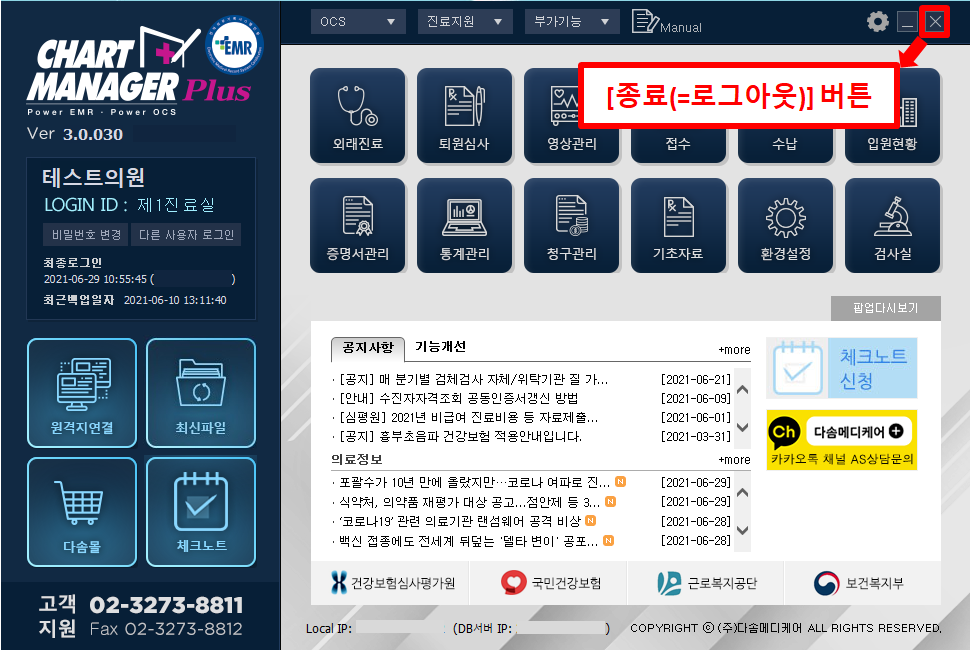
Task: Switch to the 기능개선 tab
Action: [440, 347]
